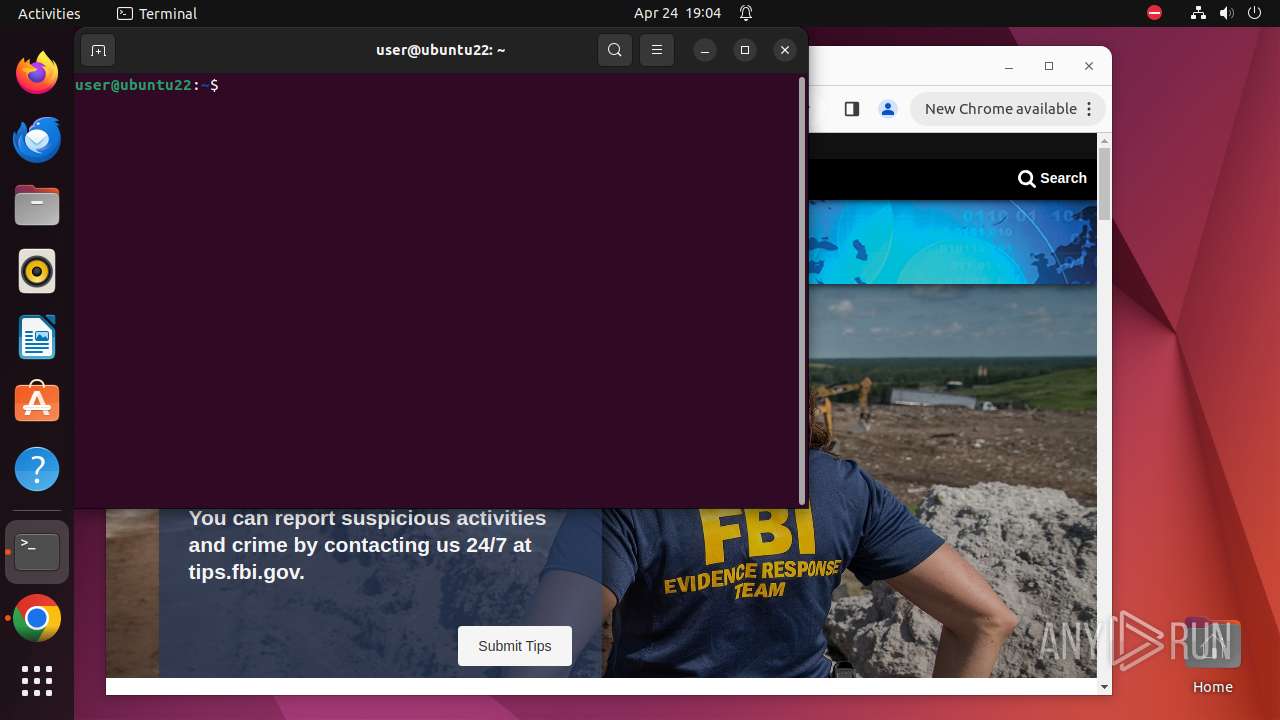Open the Help dock icon
Image resolution: width=1280 pixels, height=720 pixels.
coord(37,469)
